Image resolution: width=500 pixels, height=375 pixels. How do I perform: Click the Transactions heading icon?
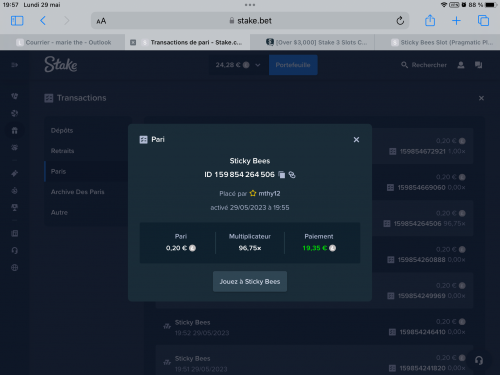(49, 98)
